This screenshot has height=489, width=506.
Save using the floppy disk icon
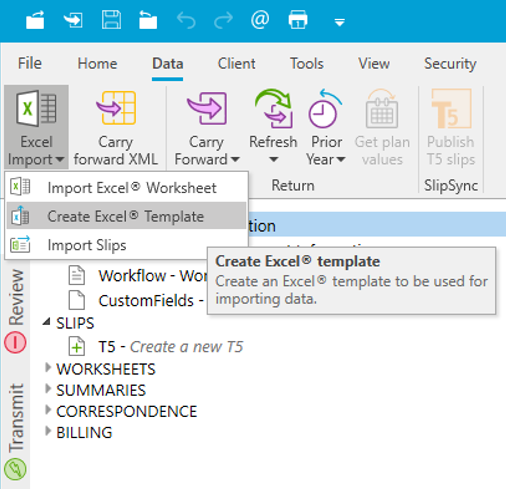coord(111,20)
